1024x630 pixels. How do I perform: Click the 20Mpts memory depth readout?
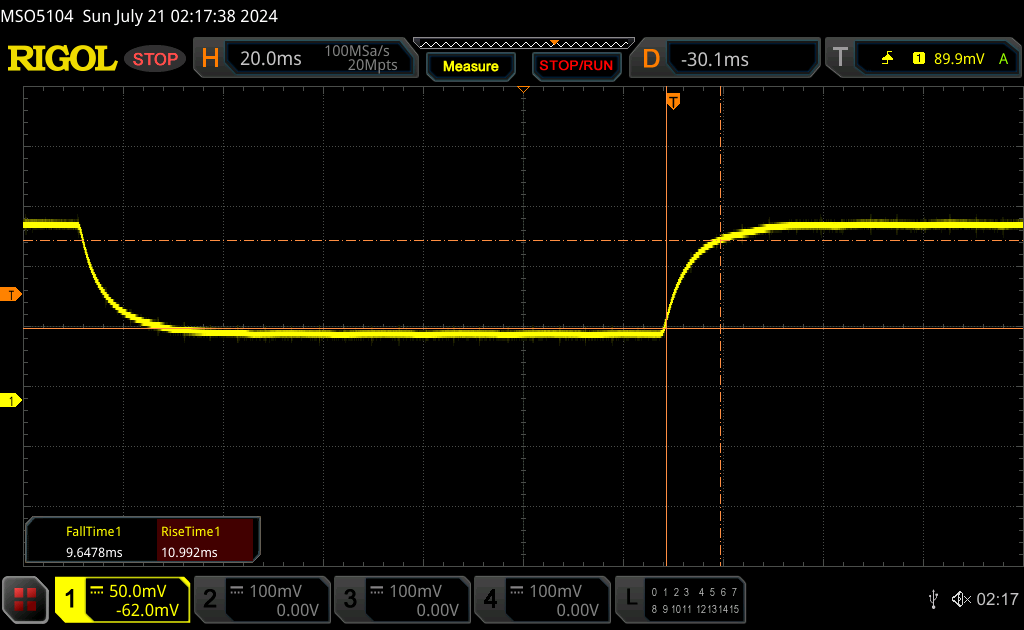(372, 65)
